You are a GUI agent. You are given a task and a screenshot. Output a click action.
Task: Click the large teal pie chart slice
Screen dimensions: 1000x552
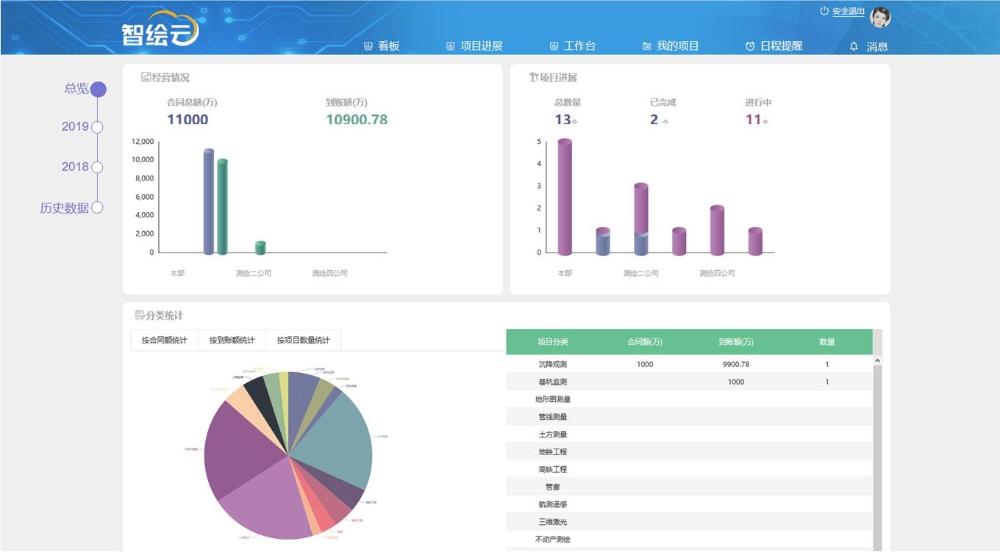pos(335,440)
